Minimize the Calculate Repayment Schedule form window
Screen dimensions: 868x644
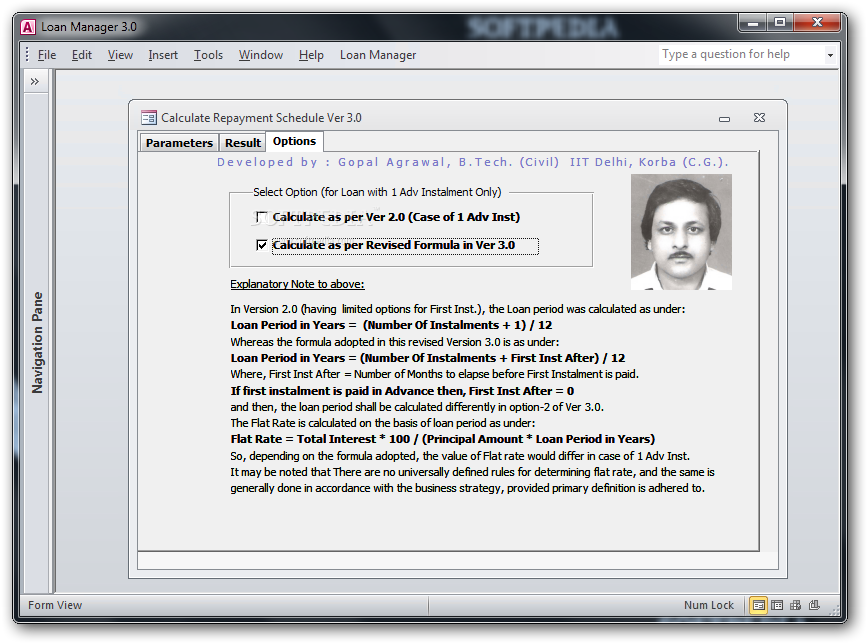[724, 119]
